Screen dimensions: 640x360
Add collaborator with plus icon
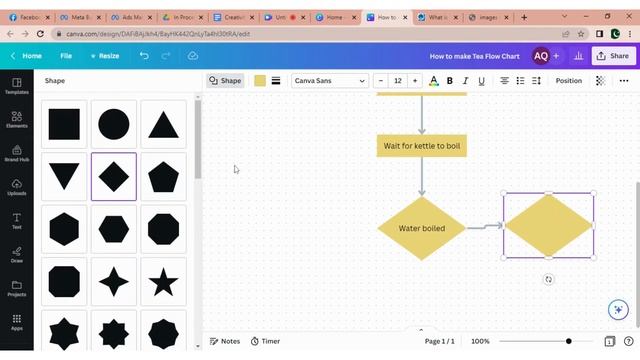tap(556, 56)
